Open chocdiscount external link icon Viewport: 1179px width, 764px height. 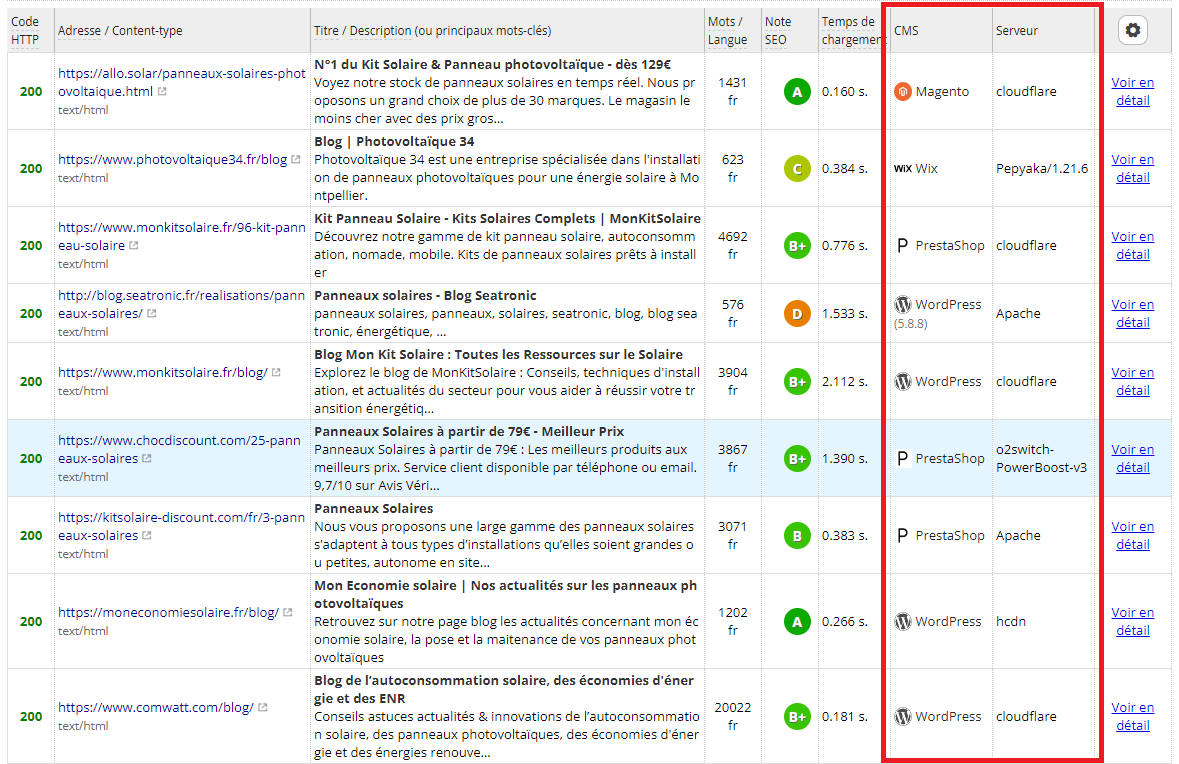tap(147, 458)
